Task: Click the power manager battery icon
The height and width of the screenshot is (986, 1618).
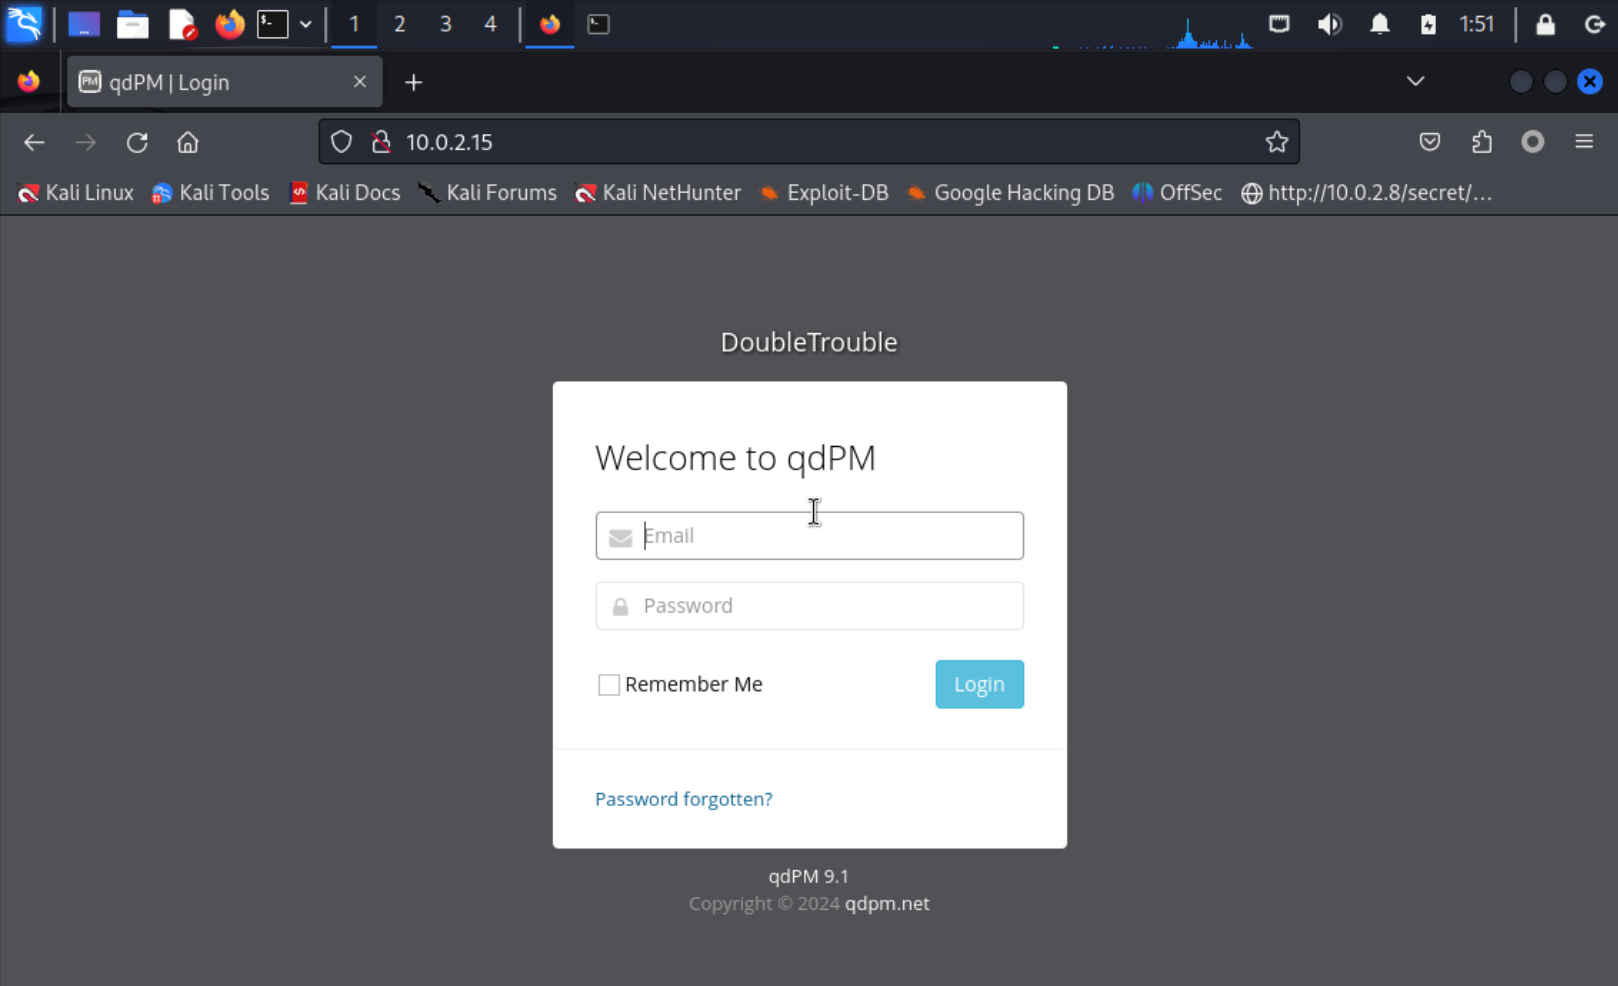Action: pos(1428,24)
